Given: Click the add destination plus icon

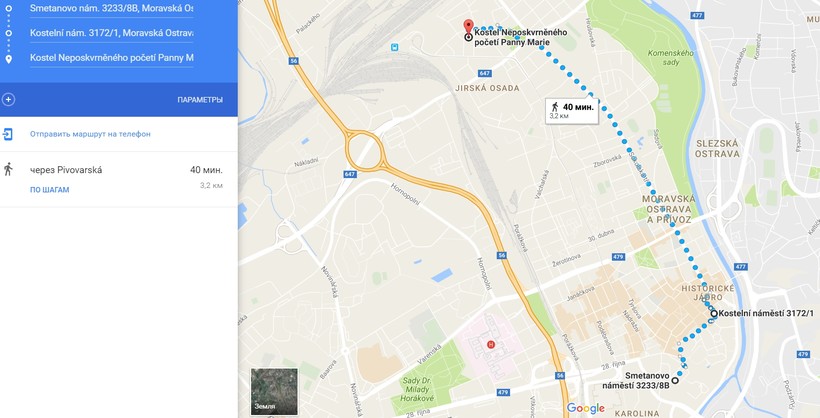Looking at the screenshot, I should coord(8,99).
